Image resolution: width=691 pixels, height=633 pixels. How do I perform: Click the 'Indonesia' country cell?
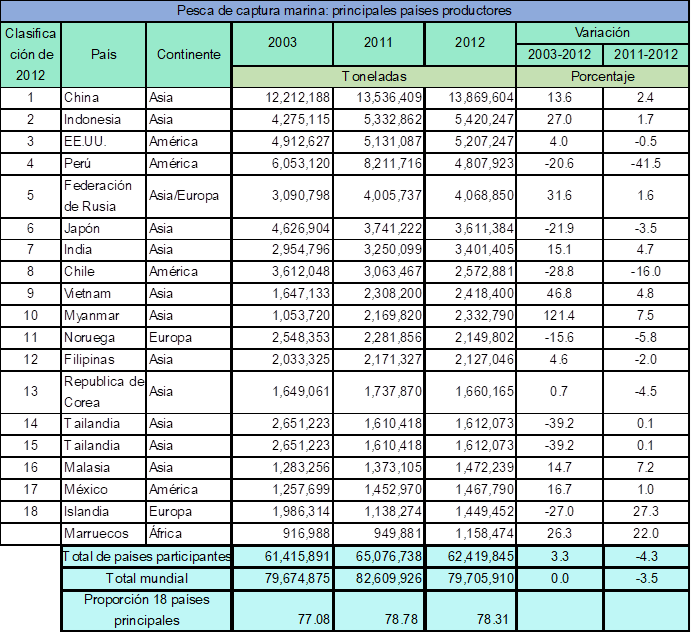click(104, 119)
